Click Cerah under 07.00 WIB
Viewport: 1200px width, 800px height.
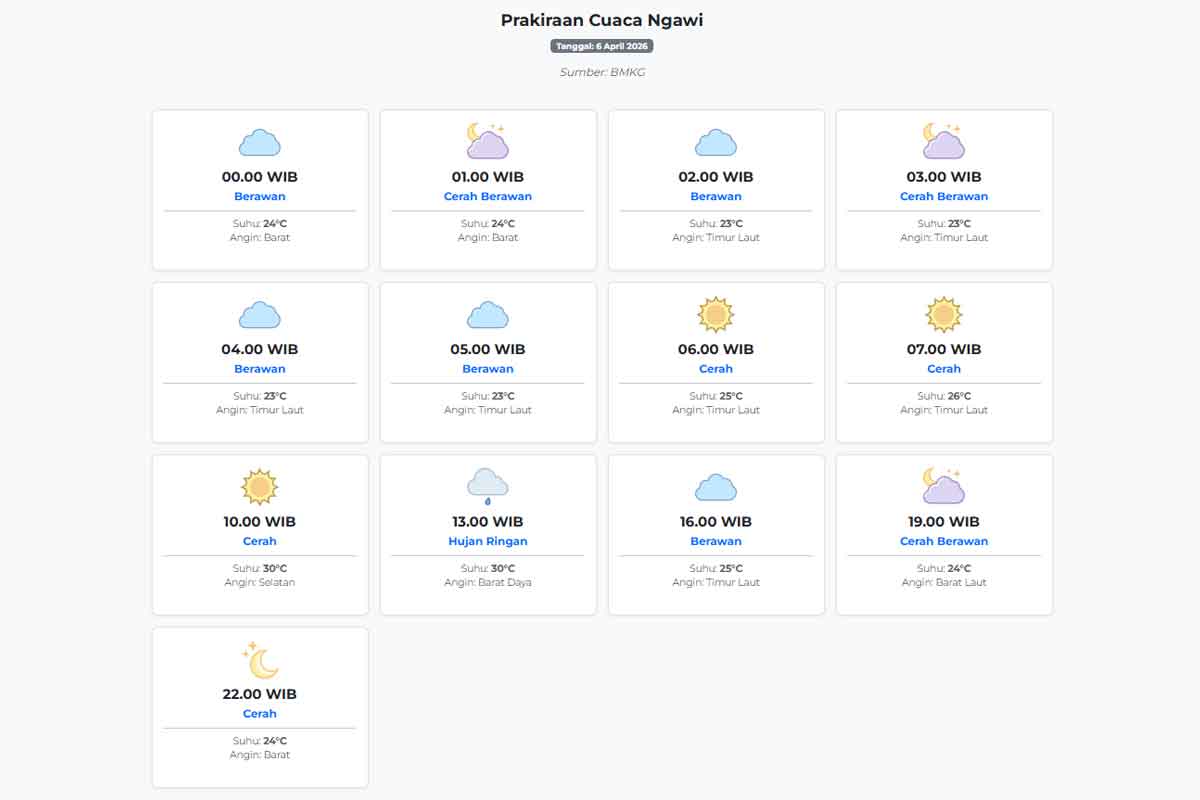[x=944, y=369]
